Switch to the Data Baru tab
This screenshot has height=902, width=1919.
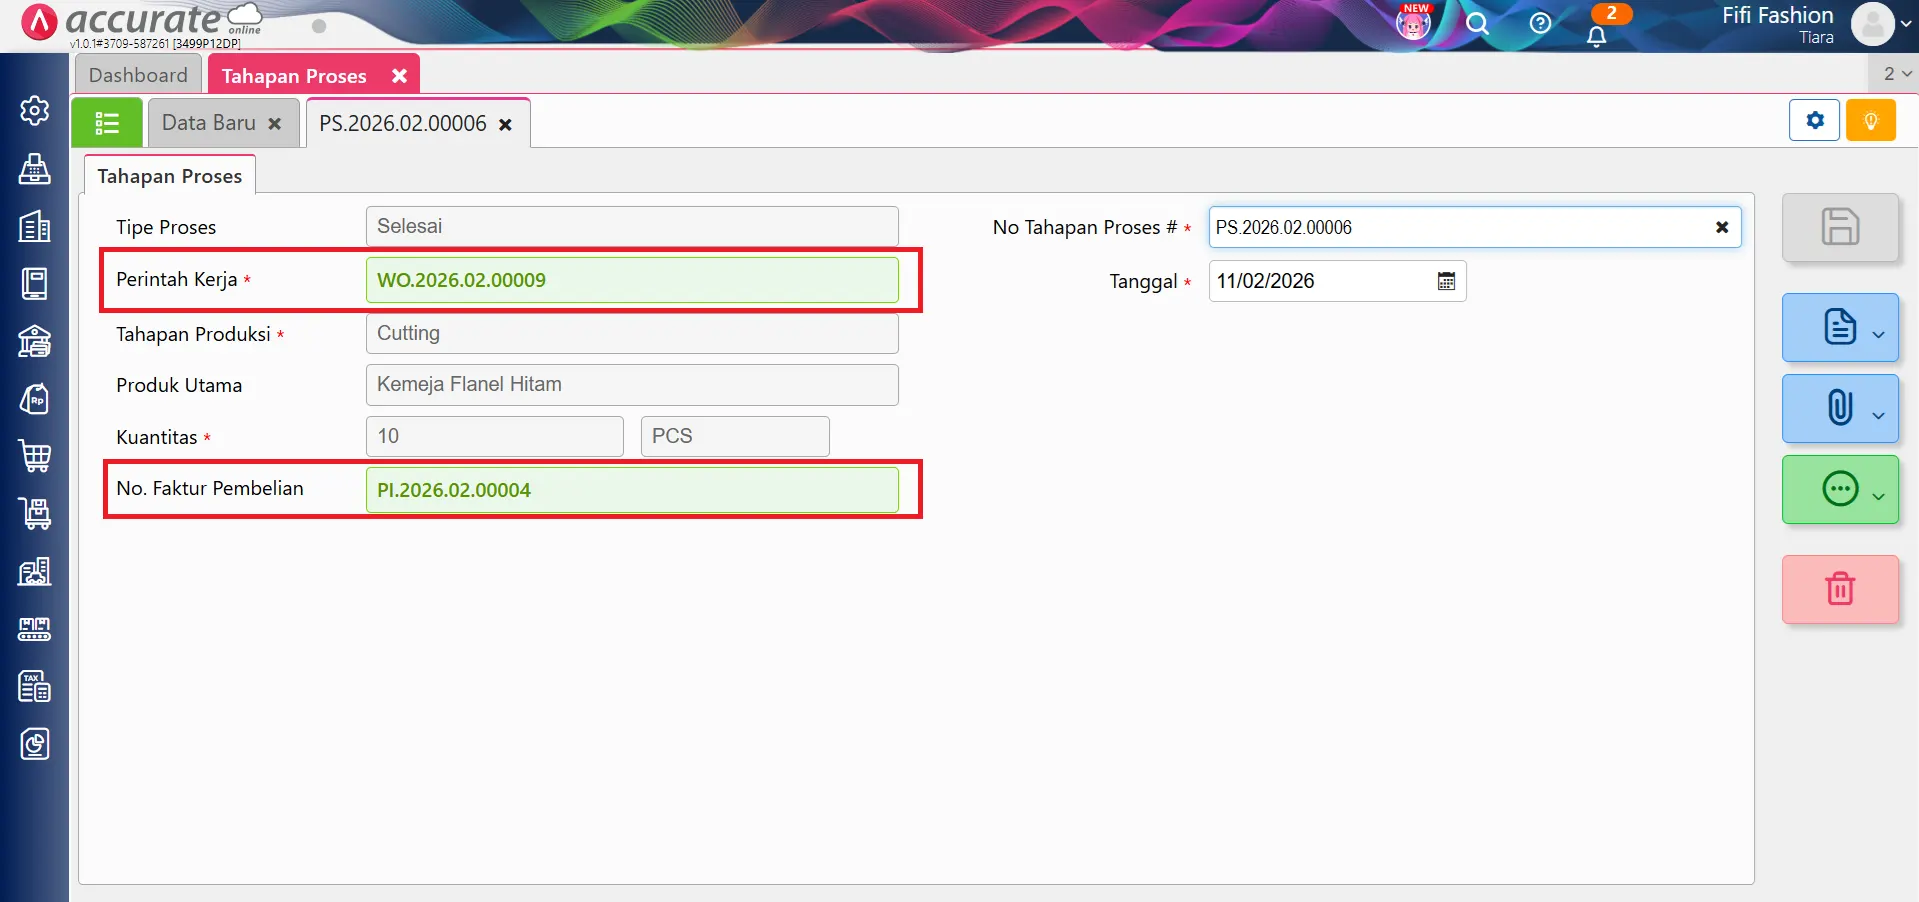[209, 123]
